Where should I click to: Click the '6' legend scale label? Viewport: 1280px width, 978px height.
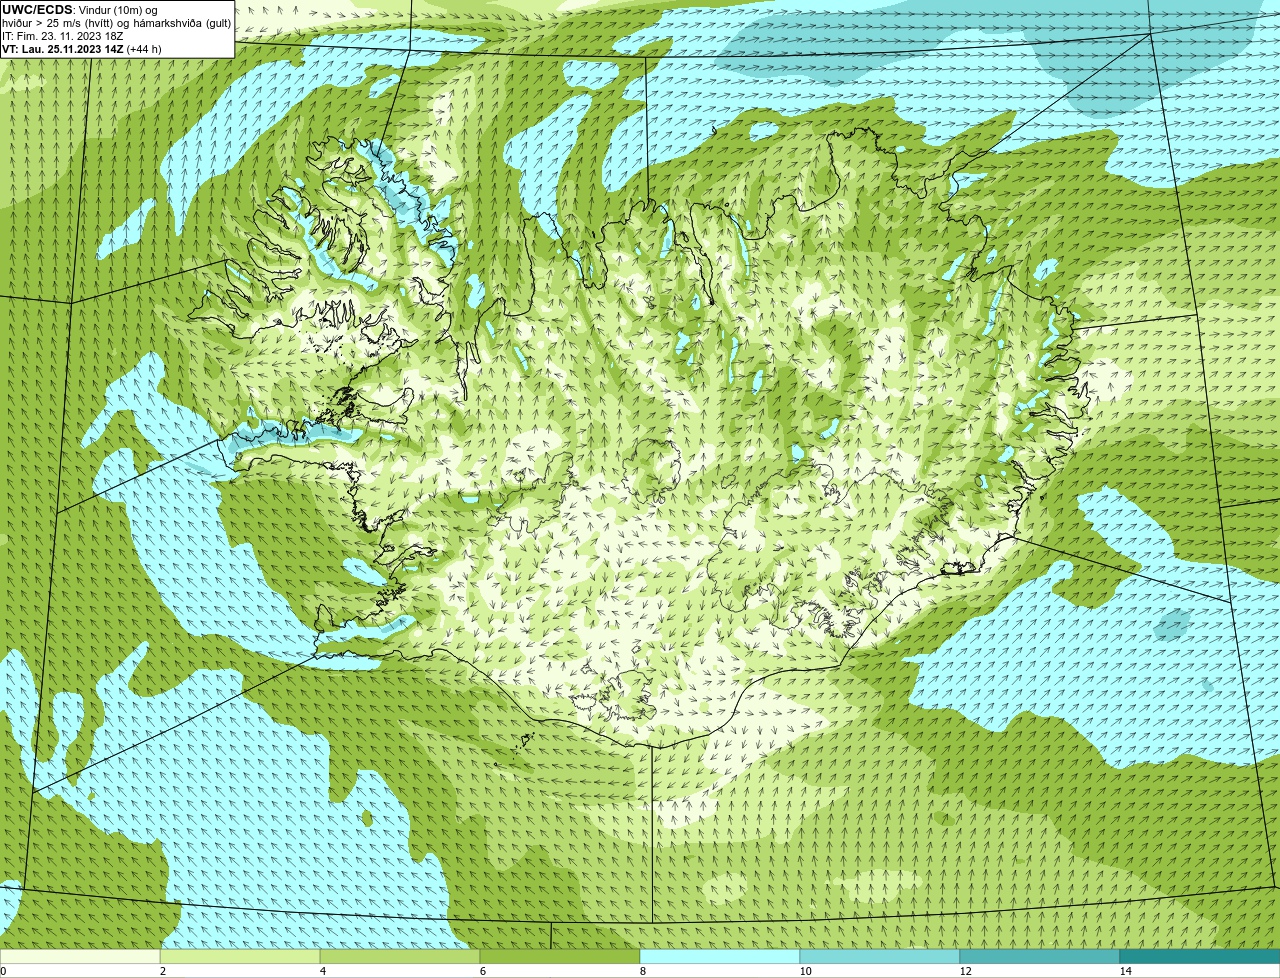(482, 971)
